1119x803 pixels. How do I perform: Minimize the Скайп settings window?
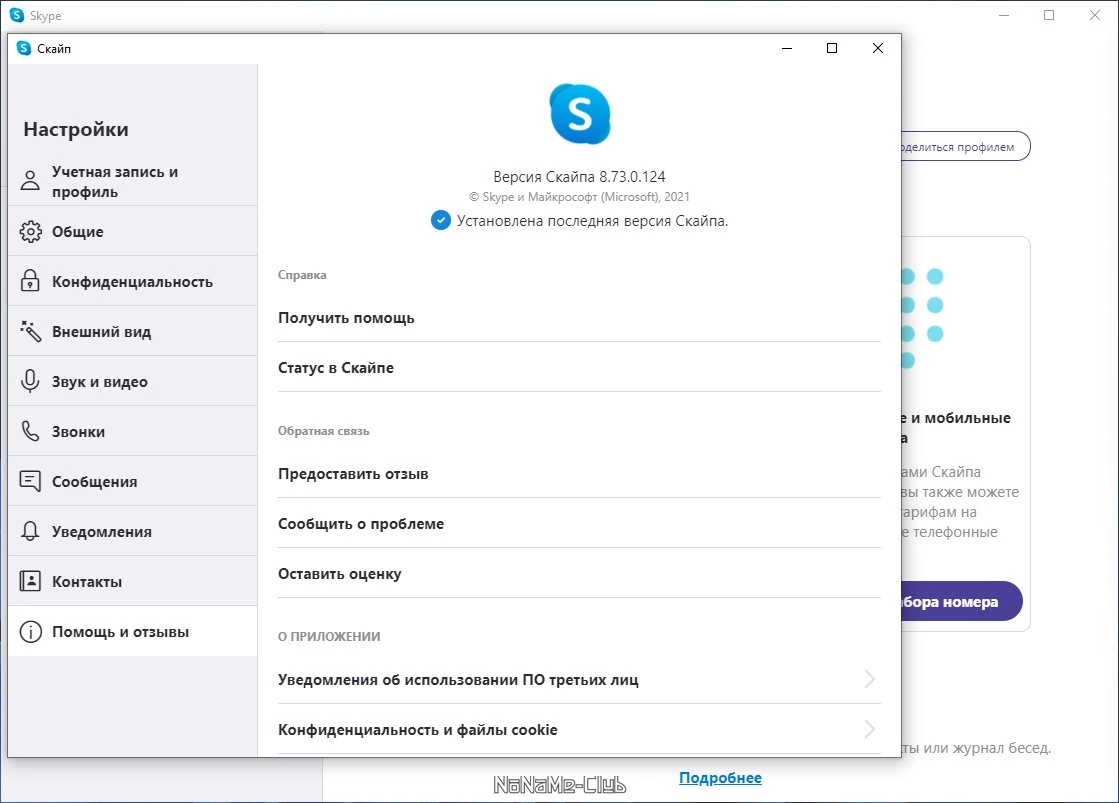(787, 48)
